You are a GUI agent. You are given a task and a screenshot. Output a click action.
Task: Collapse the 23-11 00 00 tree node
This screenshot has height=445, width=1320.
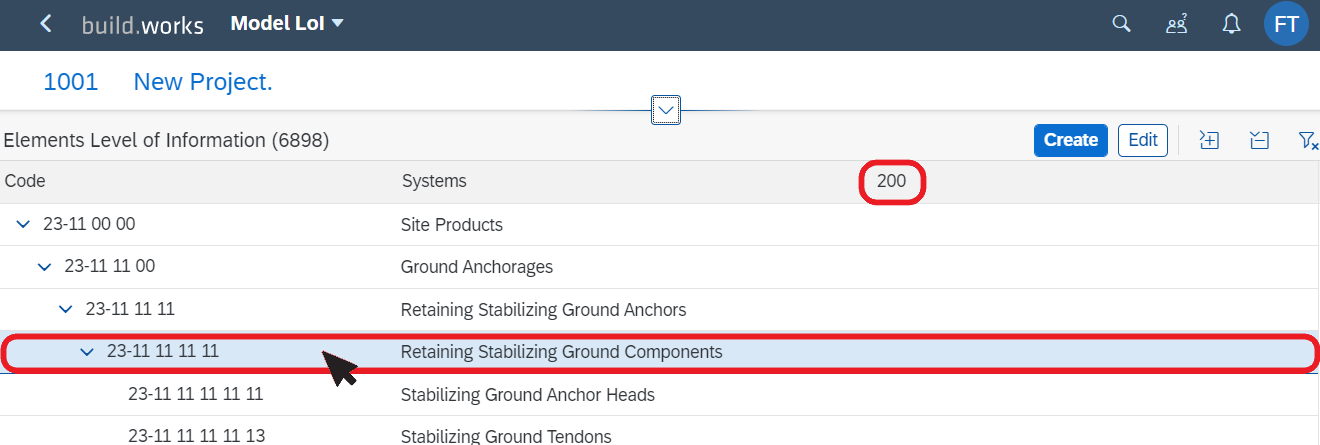click(x=23, y=225)
